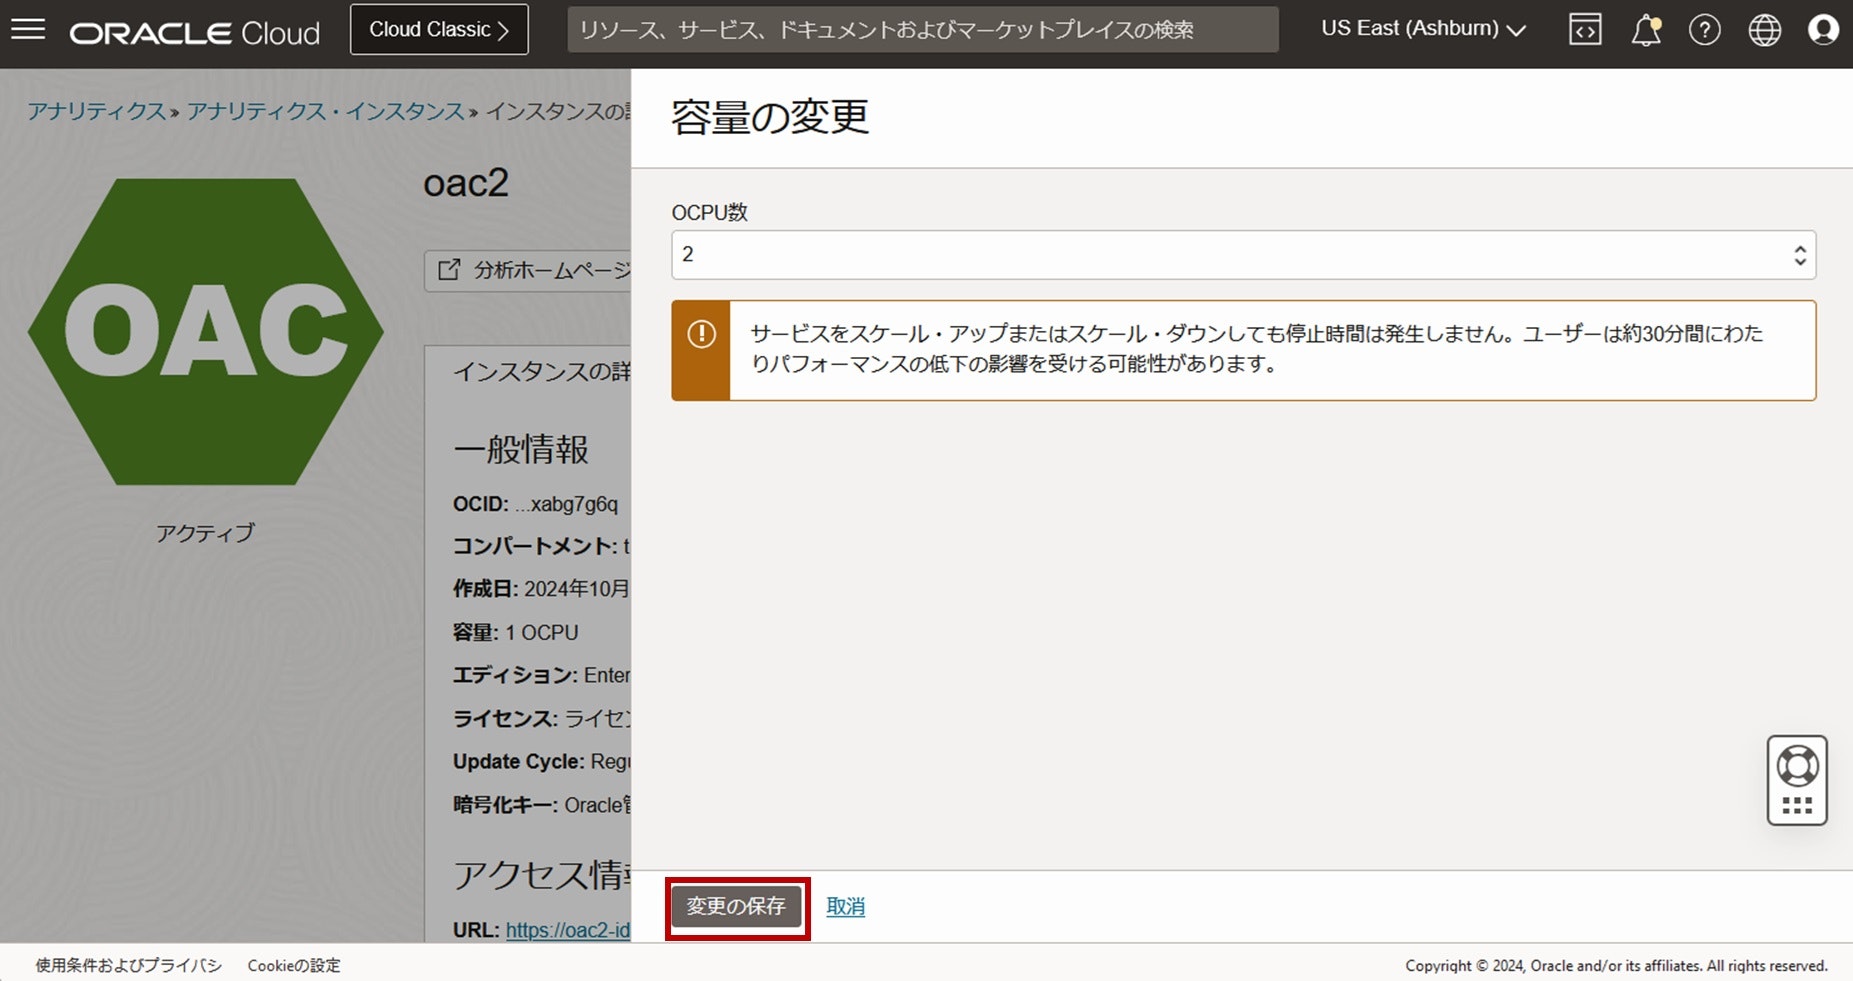Click the コンパートメント row text
The width and height of the screenshot is (1853, 981).
[x=542, y=546]
